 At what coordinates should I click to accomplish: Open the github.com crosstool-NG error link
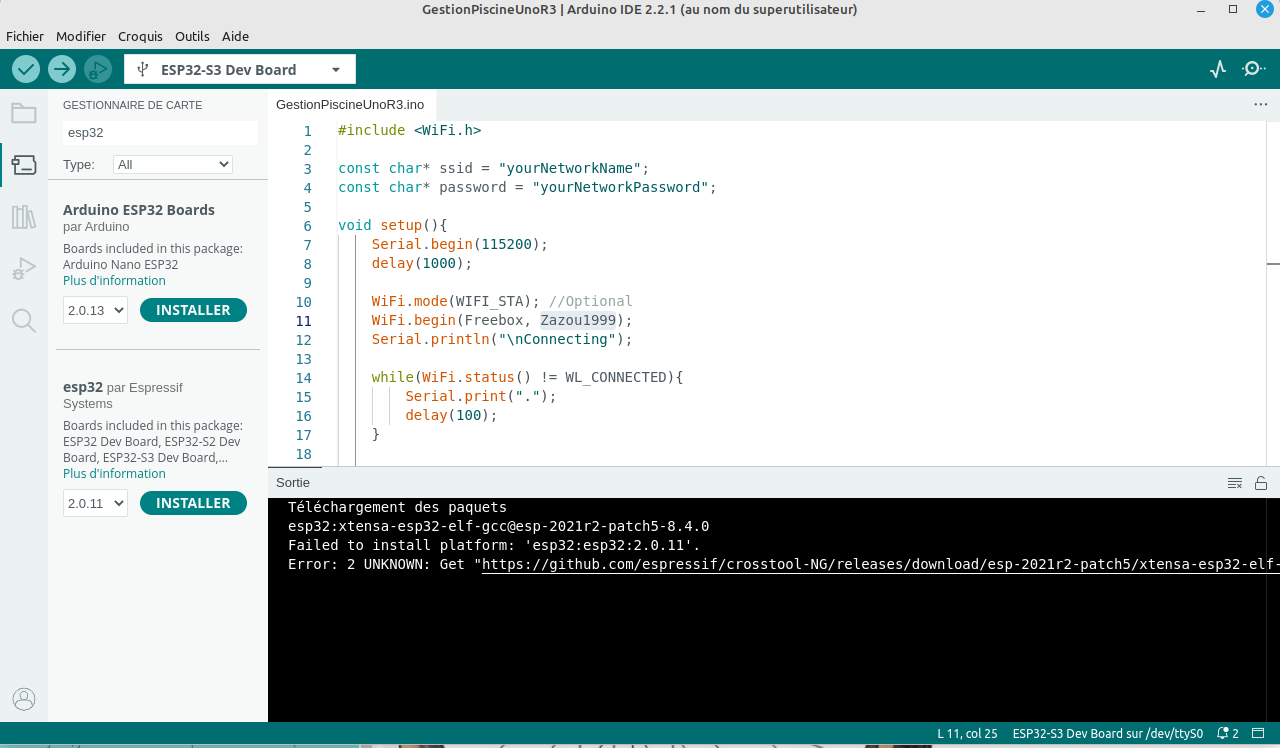click(880, 564)
